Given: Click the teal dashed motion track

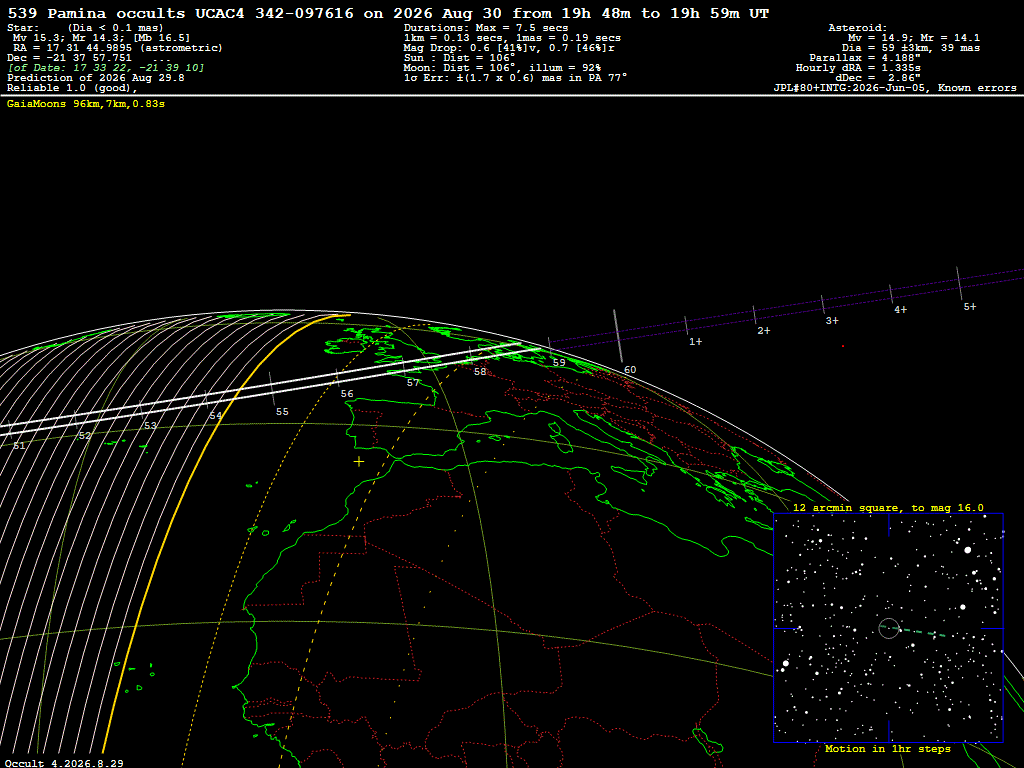Looking at the screenshot, I should pyautogui.click(x=927, y=632).
